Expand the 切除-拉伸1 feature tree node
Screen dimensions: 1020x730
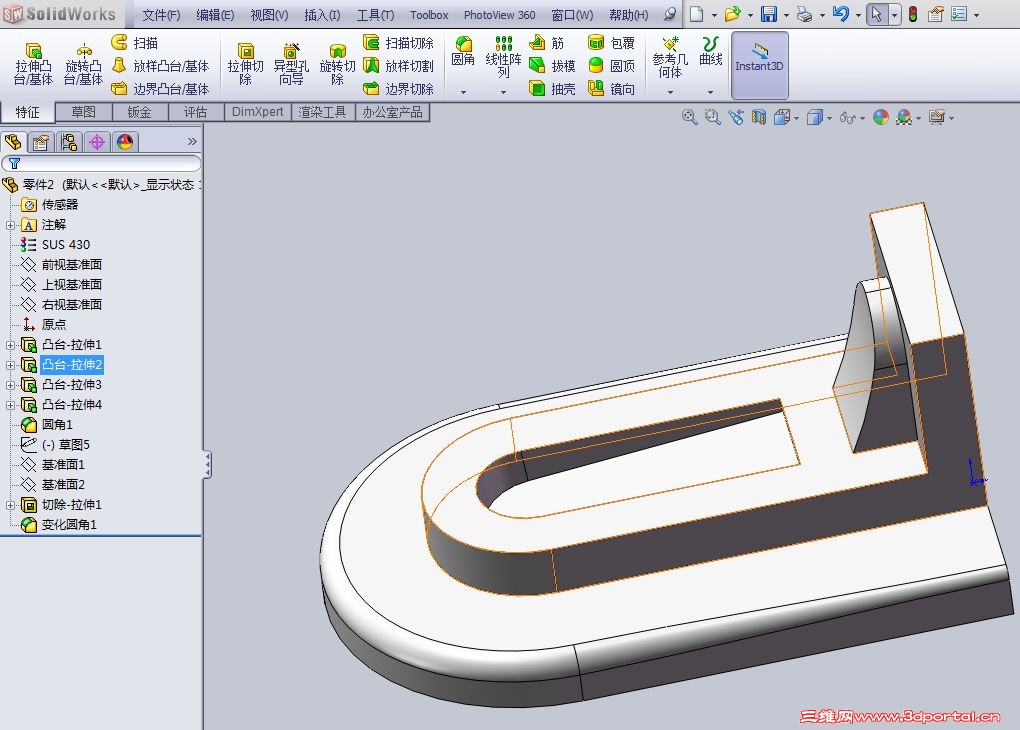(11, 505)
